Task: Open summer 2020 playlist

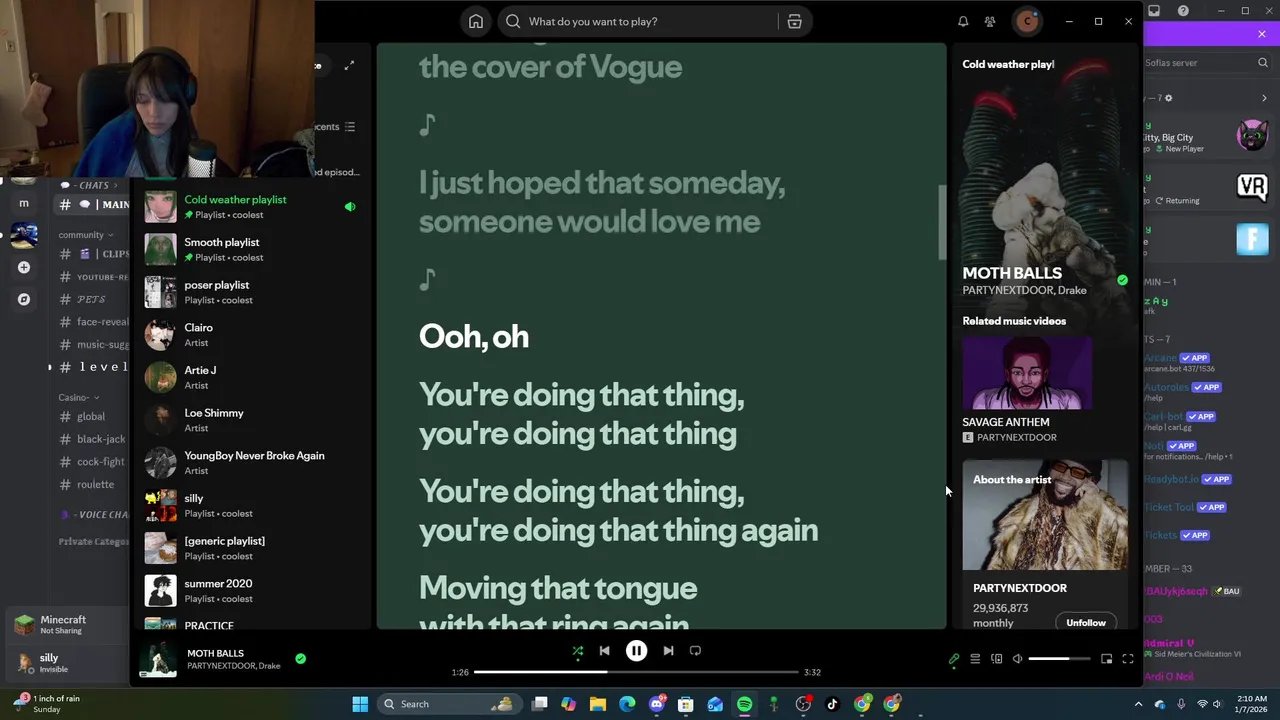Action: pyautogui.click(x=250, y=591)
